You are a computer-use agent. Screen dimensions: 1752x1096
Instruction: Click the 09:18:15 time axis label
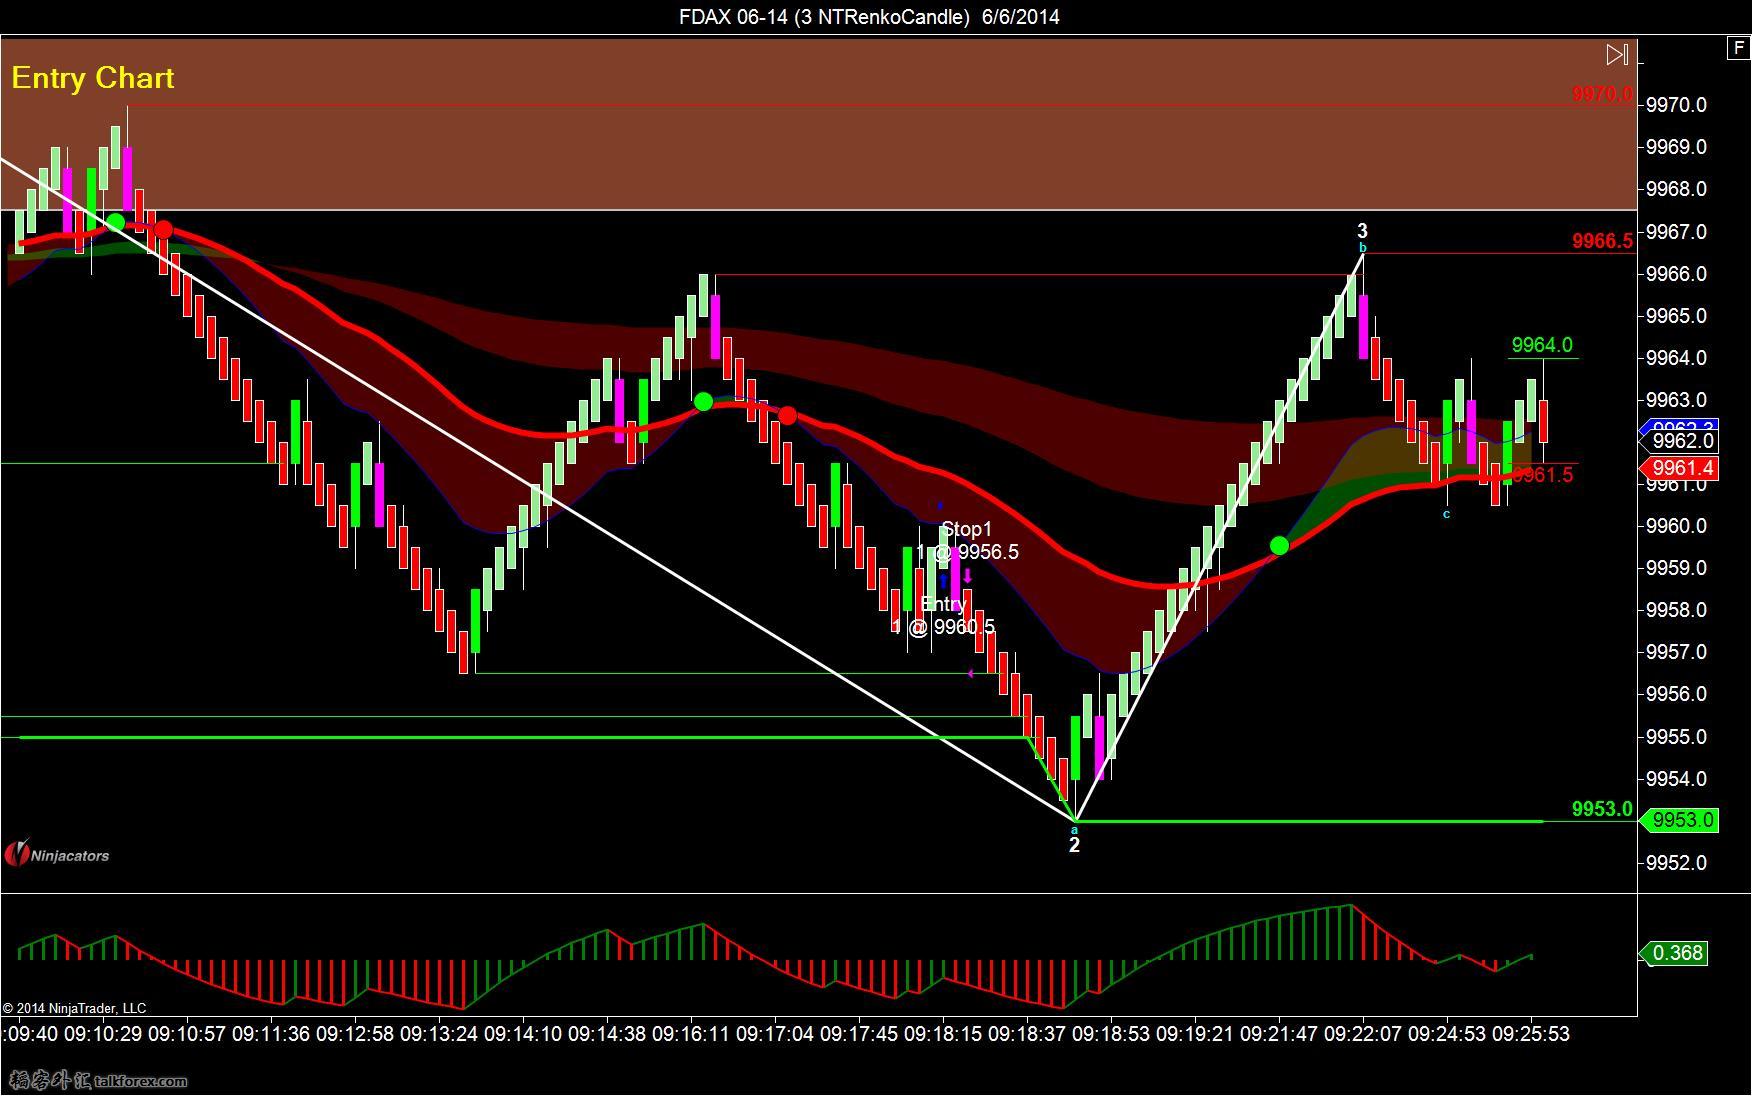943,1034
